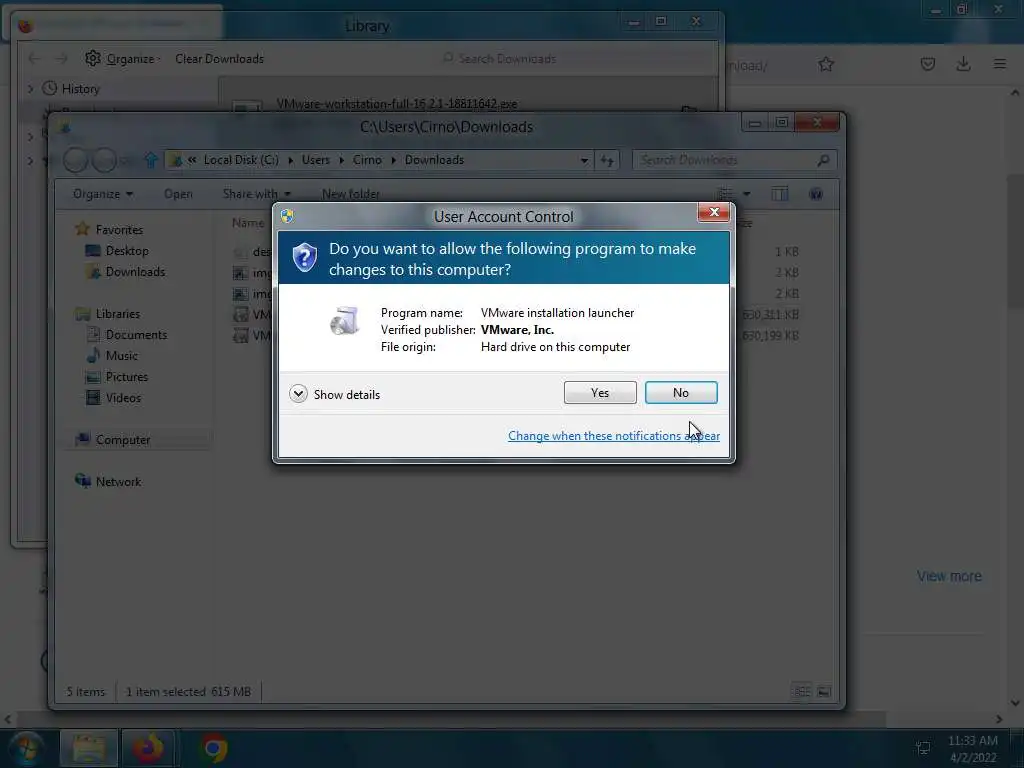Expand Show details chevron in UAC dialog
1024x768 pixels.
pyautogui.click(x=298, y=394)
